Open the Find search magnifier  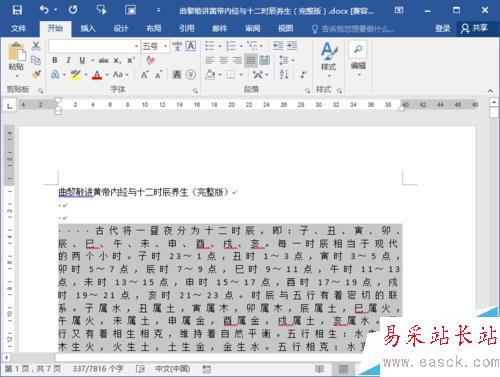(358, 49)
